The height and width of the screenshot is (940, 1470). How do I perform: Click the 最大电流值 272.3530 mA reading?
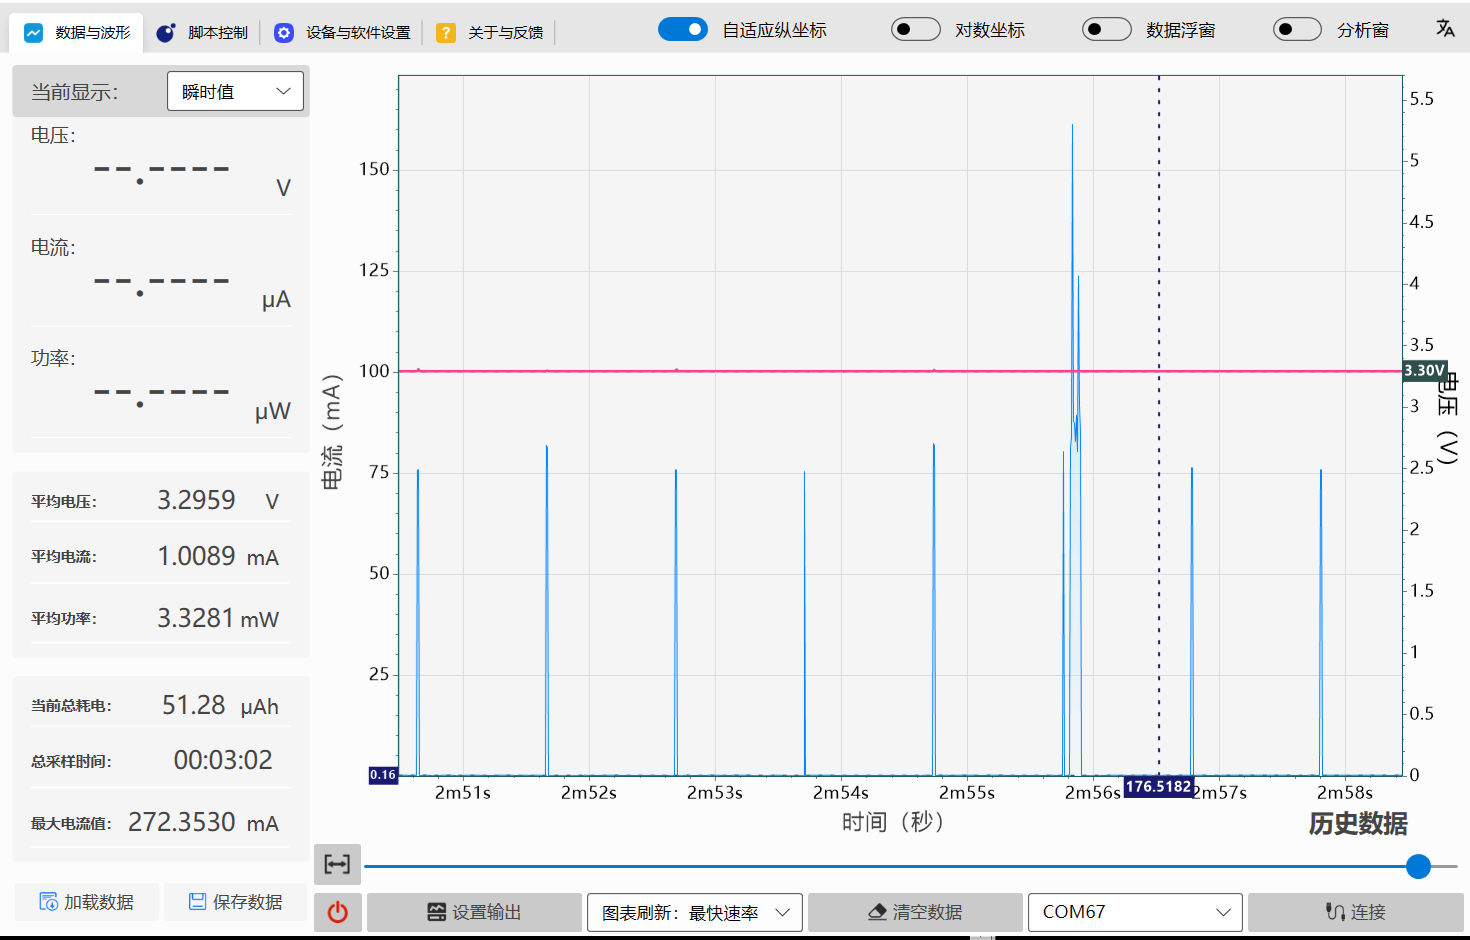coord(203,822)
